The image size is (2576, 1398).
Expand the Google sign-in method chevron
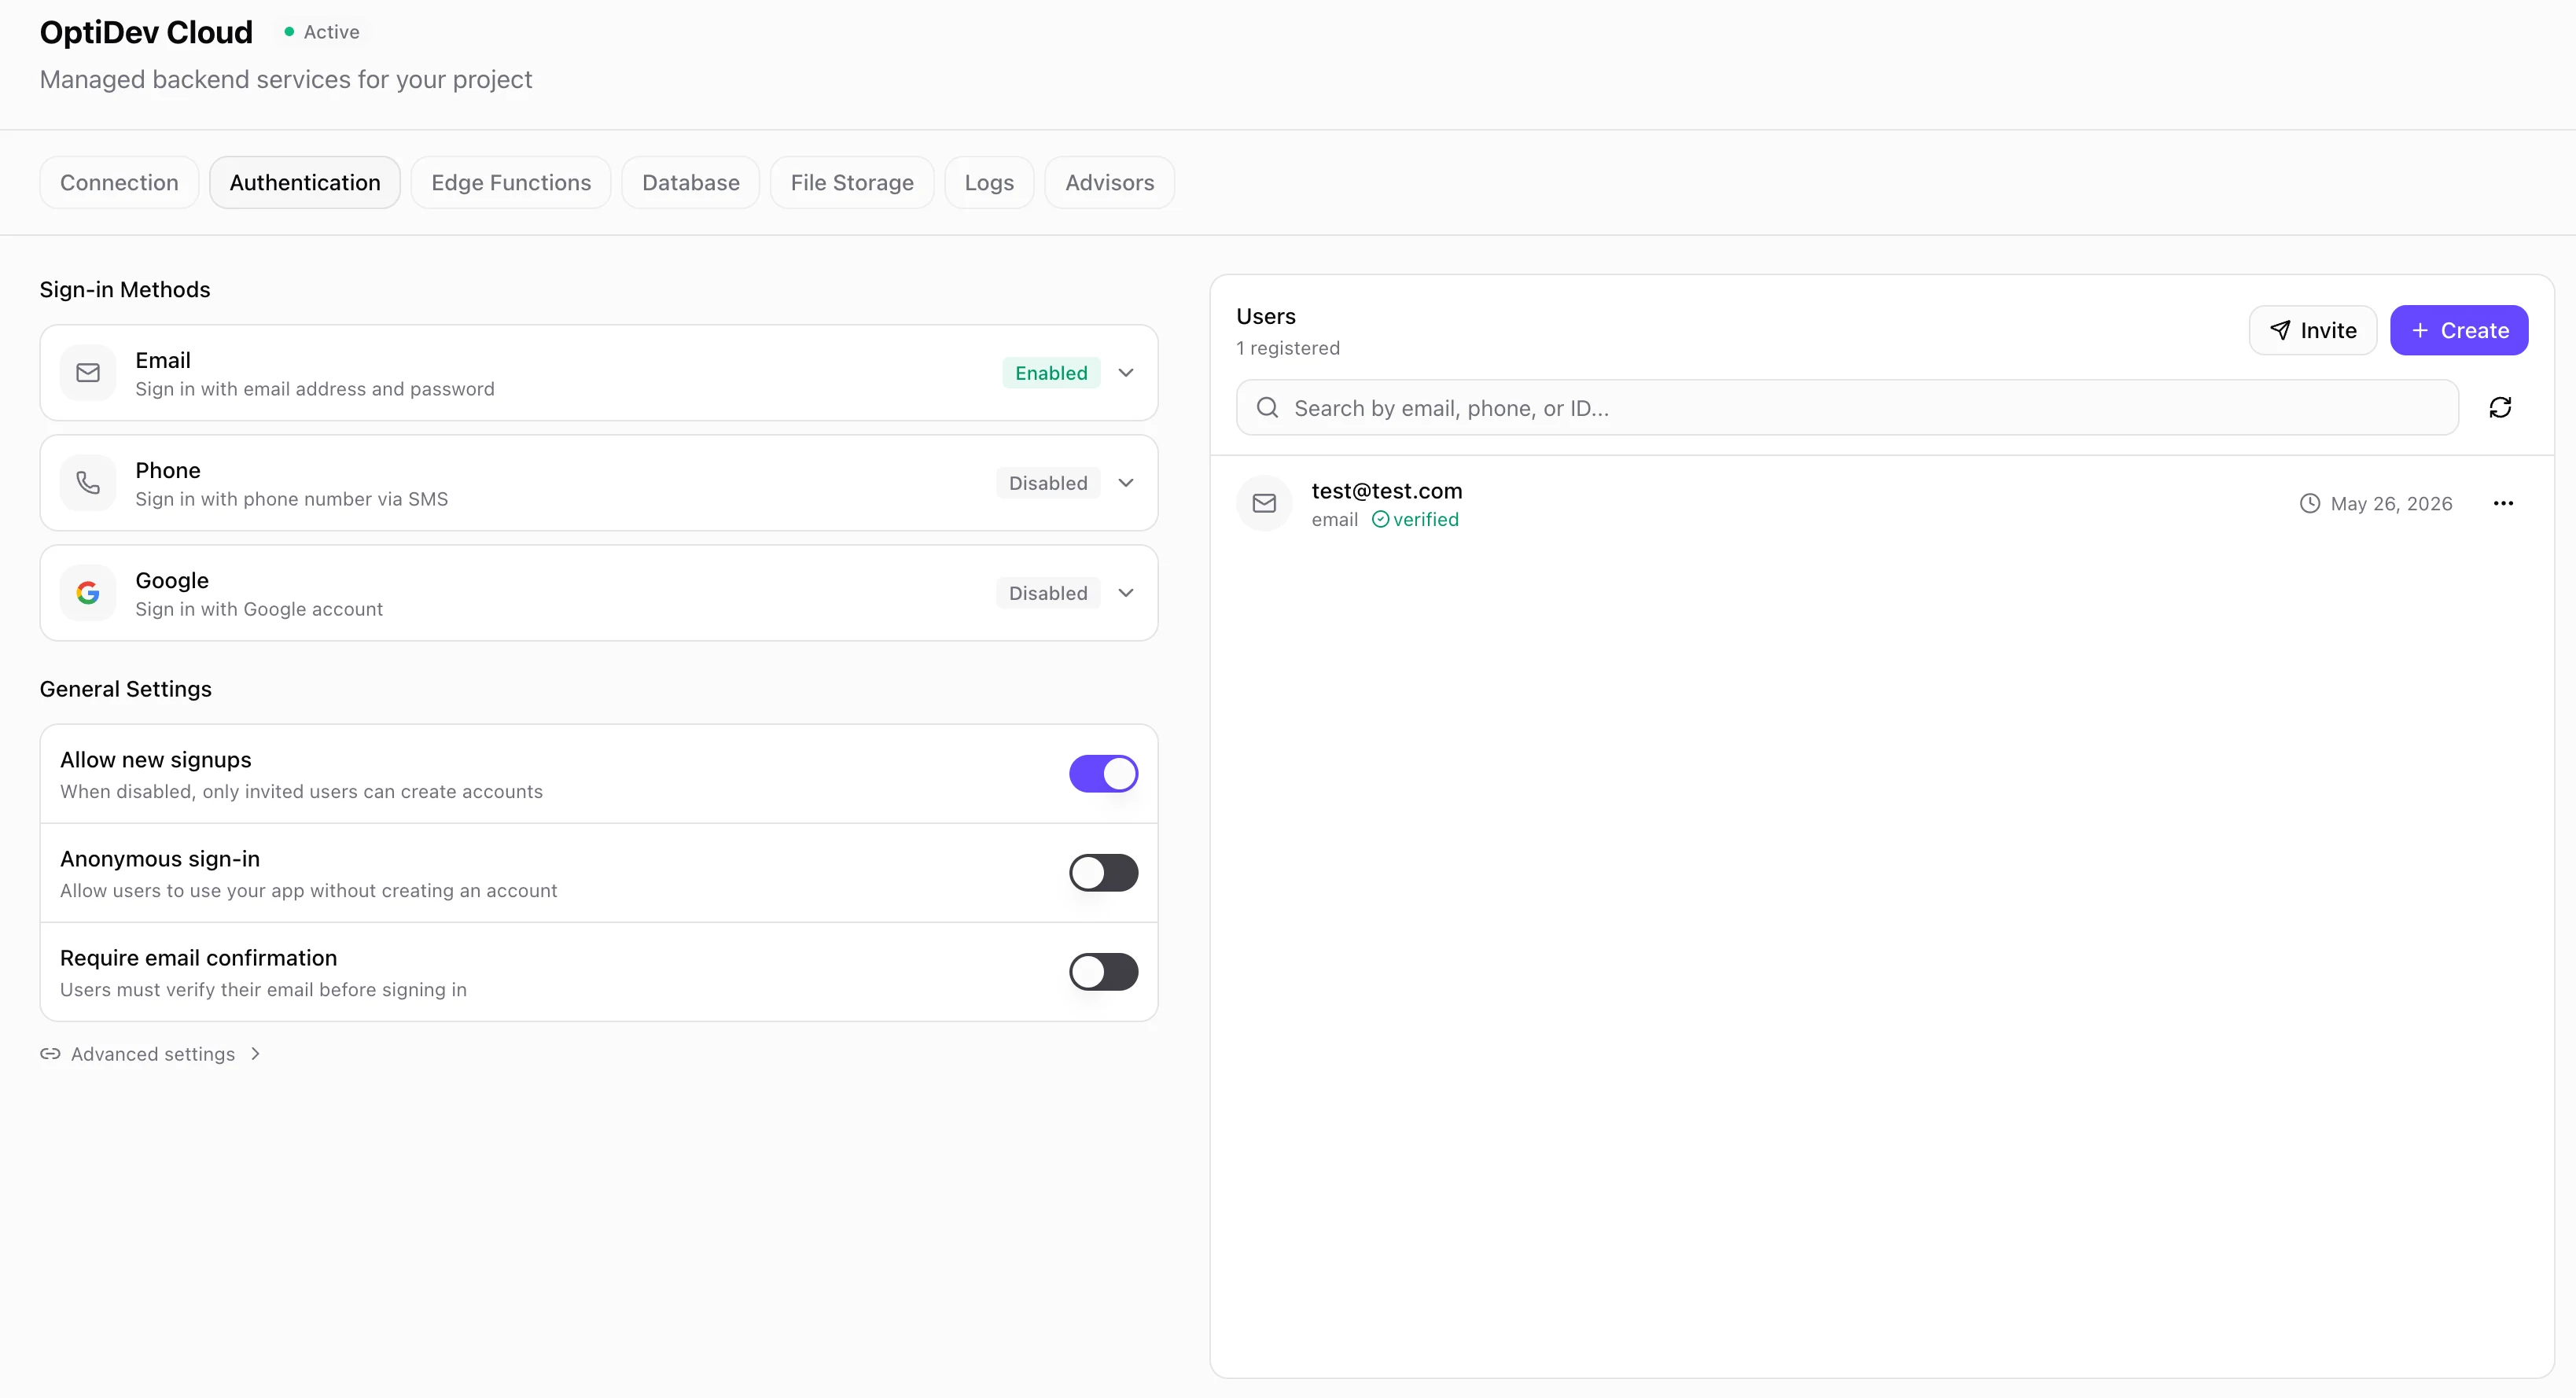tap(1126, 593)
